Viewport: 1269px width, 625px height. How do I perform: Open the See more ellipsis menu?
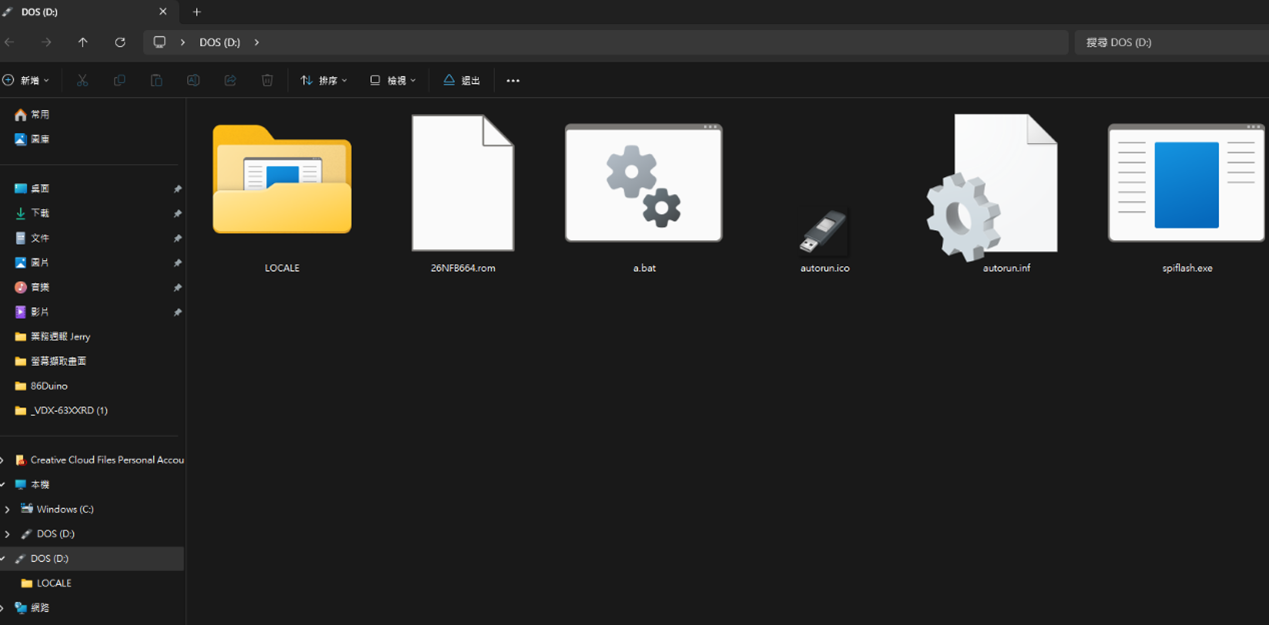pyautogui.click(x=513, y=80)
